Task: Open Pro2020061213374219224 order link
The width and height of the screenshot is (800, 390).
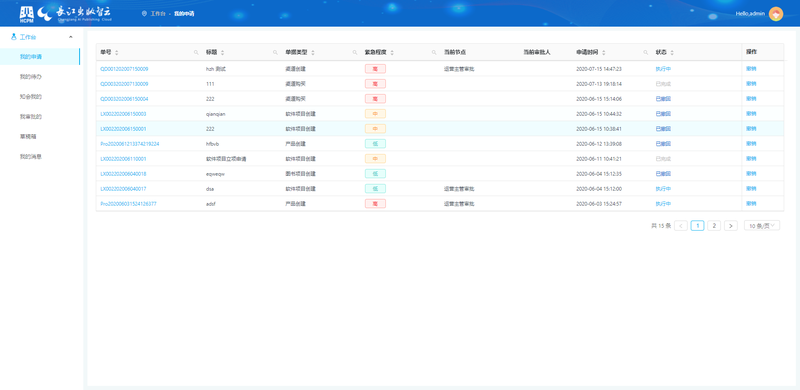Action: click(x=130, y=144)
